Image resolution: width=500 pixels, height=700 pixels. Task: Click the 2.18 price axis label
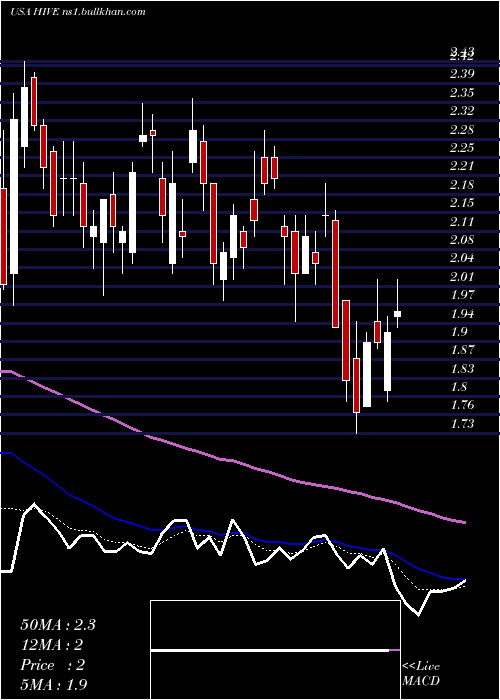(462, 184)
